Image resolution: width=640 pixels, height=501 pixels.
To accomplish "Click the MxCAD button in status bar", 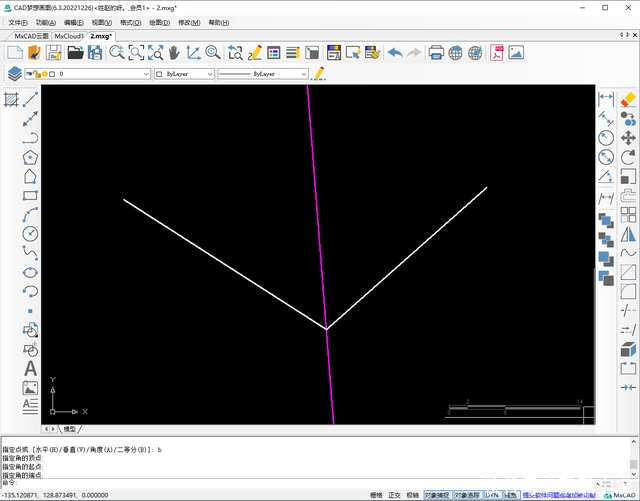I will point(620,495).
